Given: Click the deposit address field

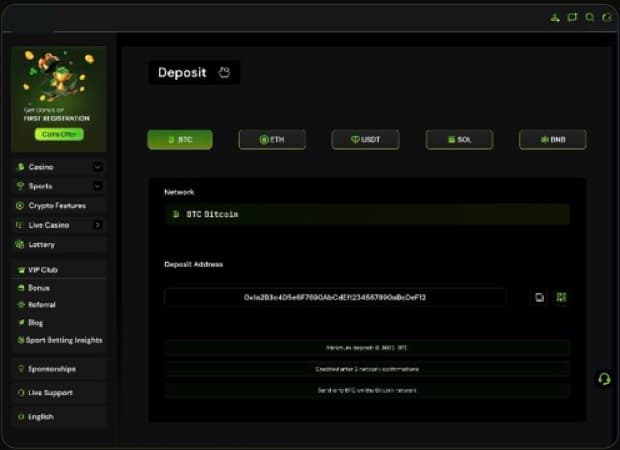Looking at the screenshot, I should [x=335, y=297].
